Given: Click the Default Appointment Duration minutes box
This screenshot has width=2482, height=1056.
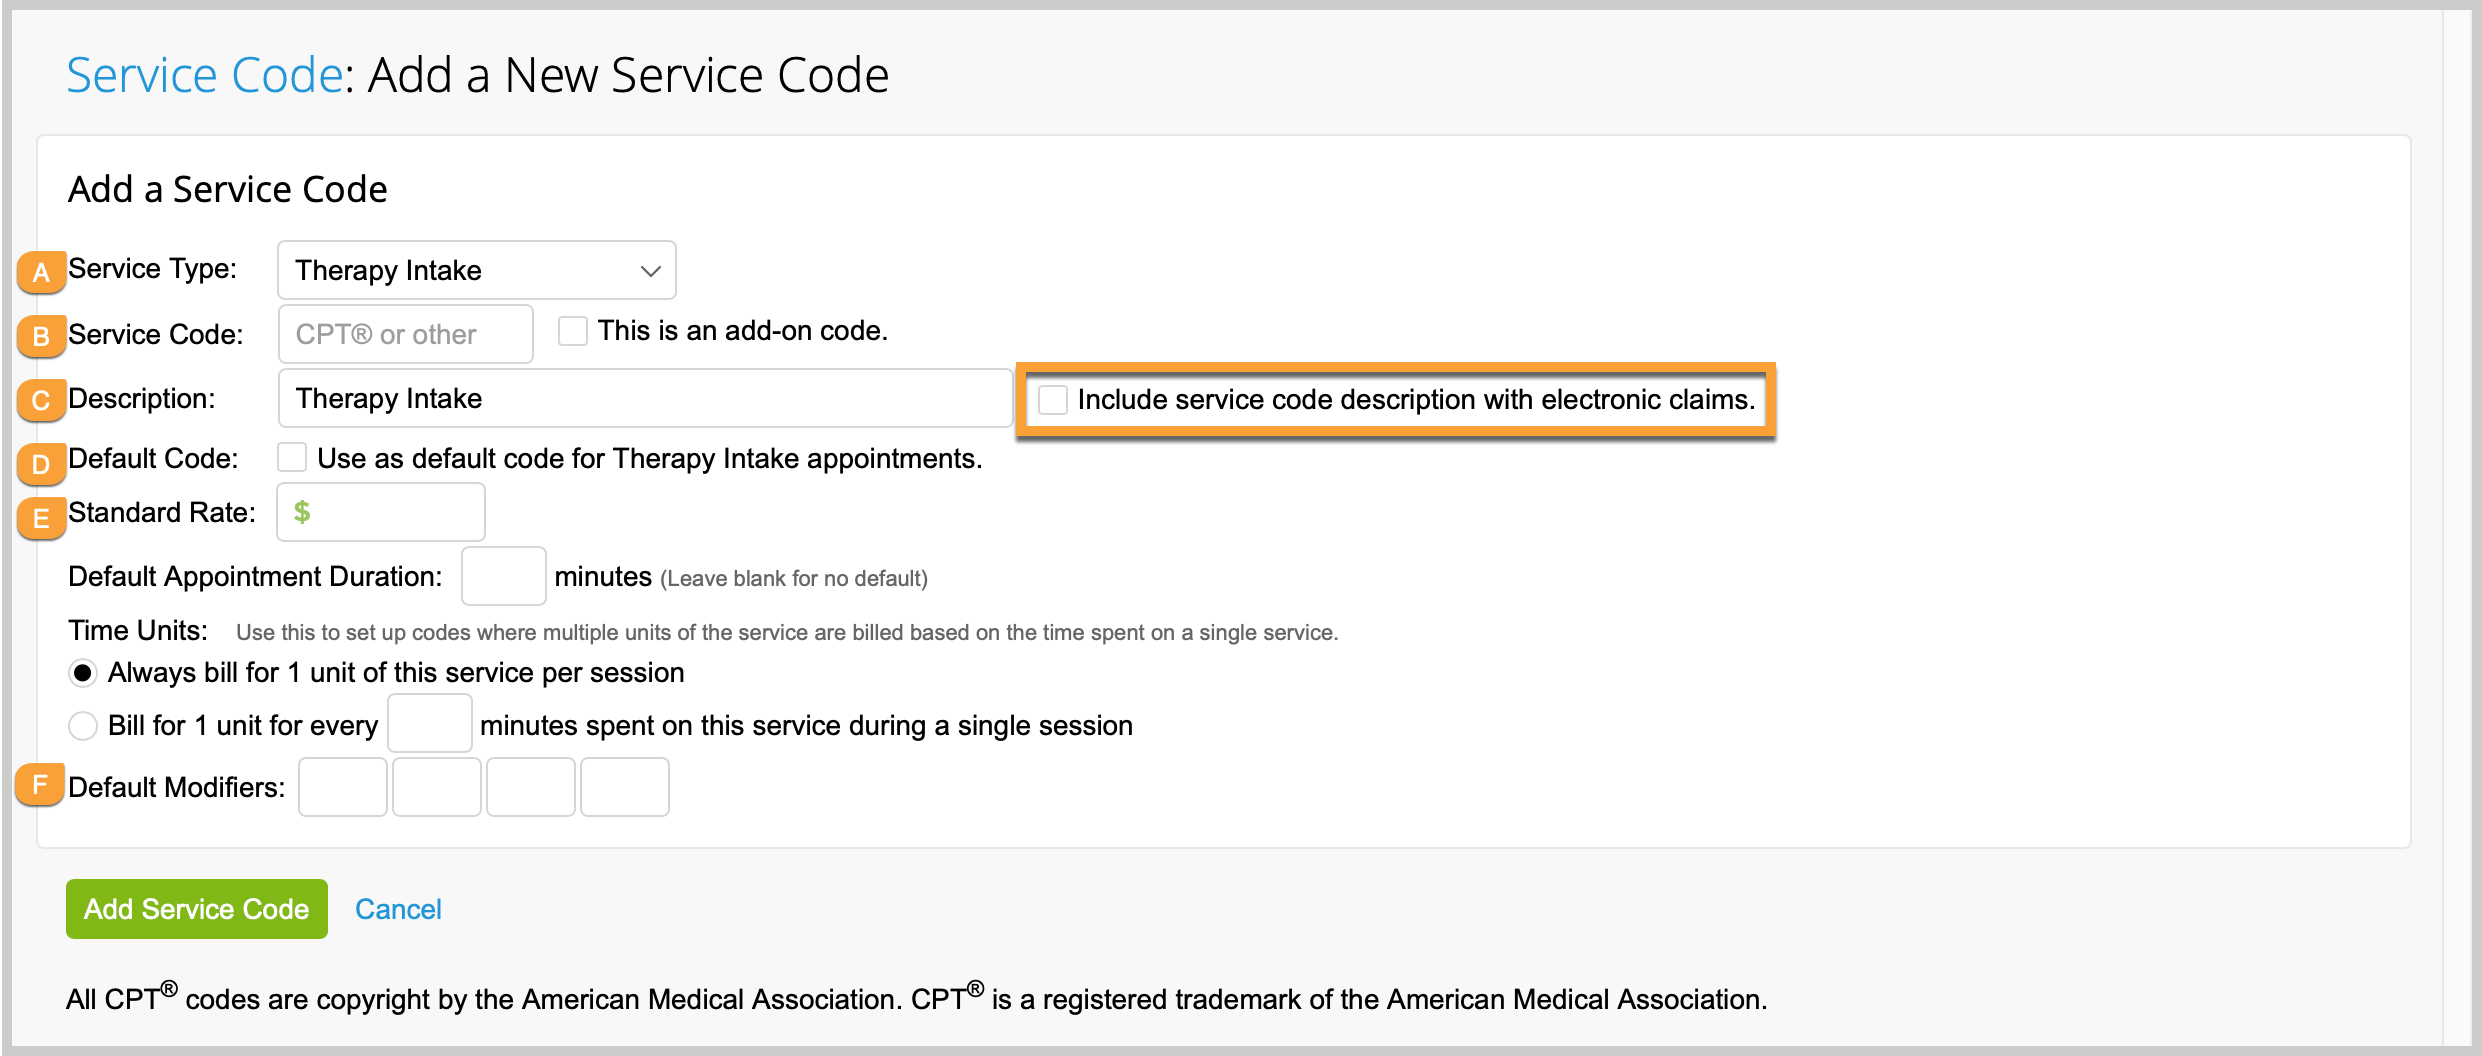Looking at the screenshot, I should (x=503, y=576).
